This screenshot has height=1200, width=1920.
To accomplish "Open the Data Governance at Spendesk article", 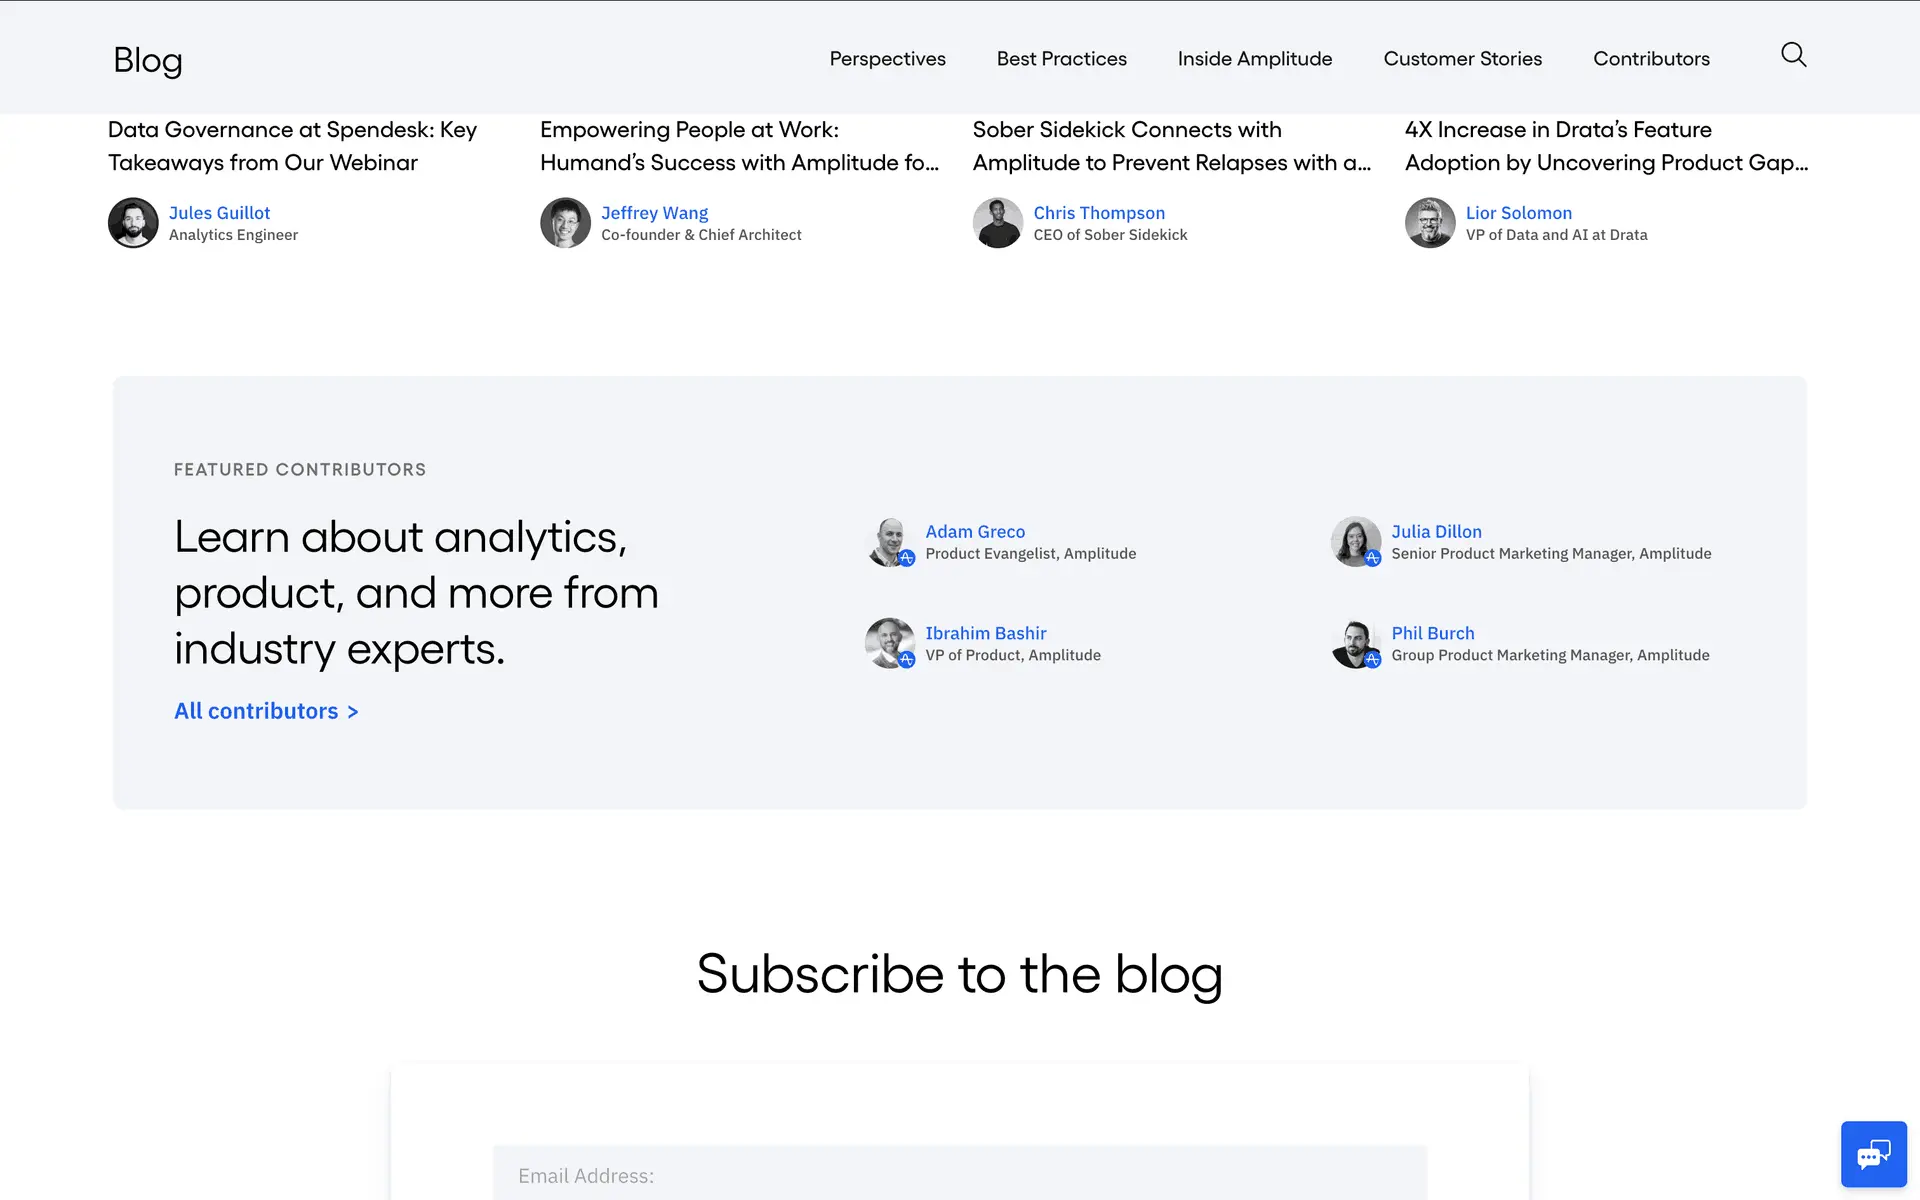I will click(x=292, y=146).
